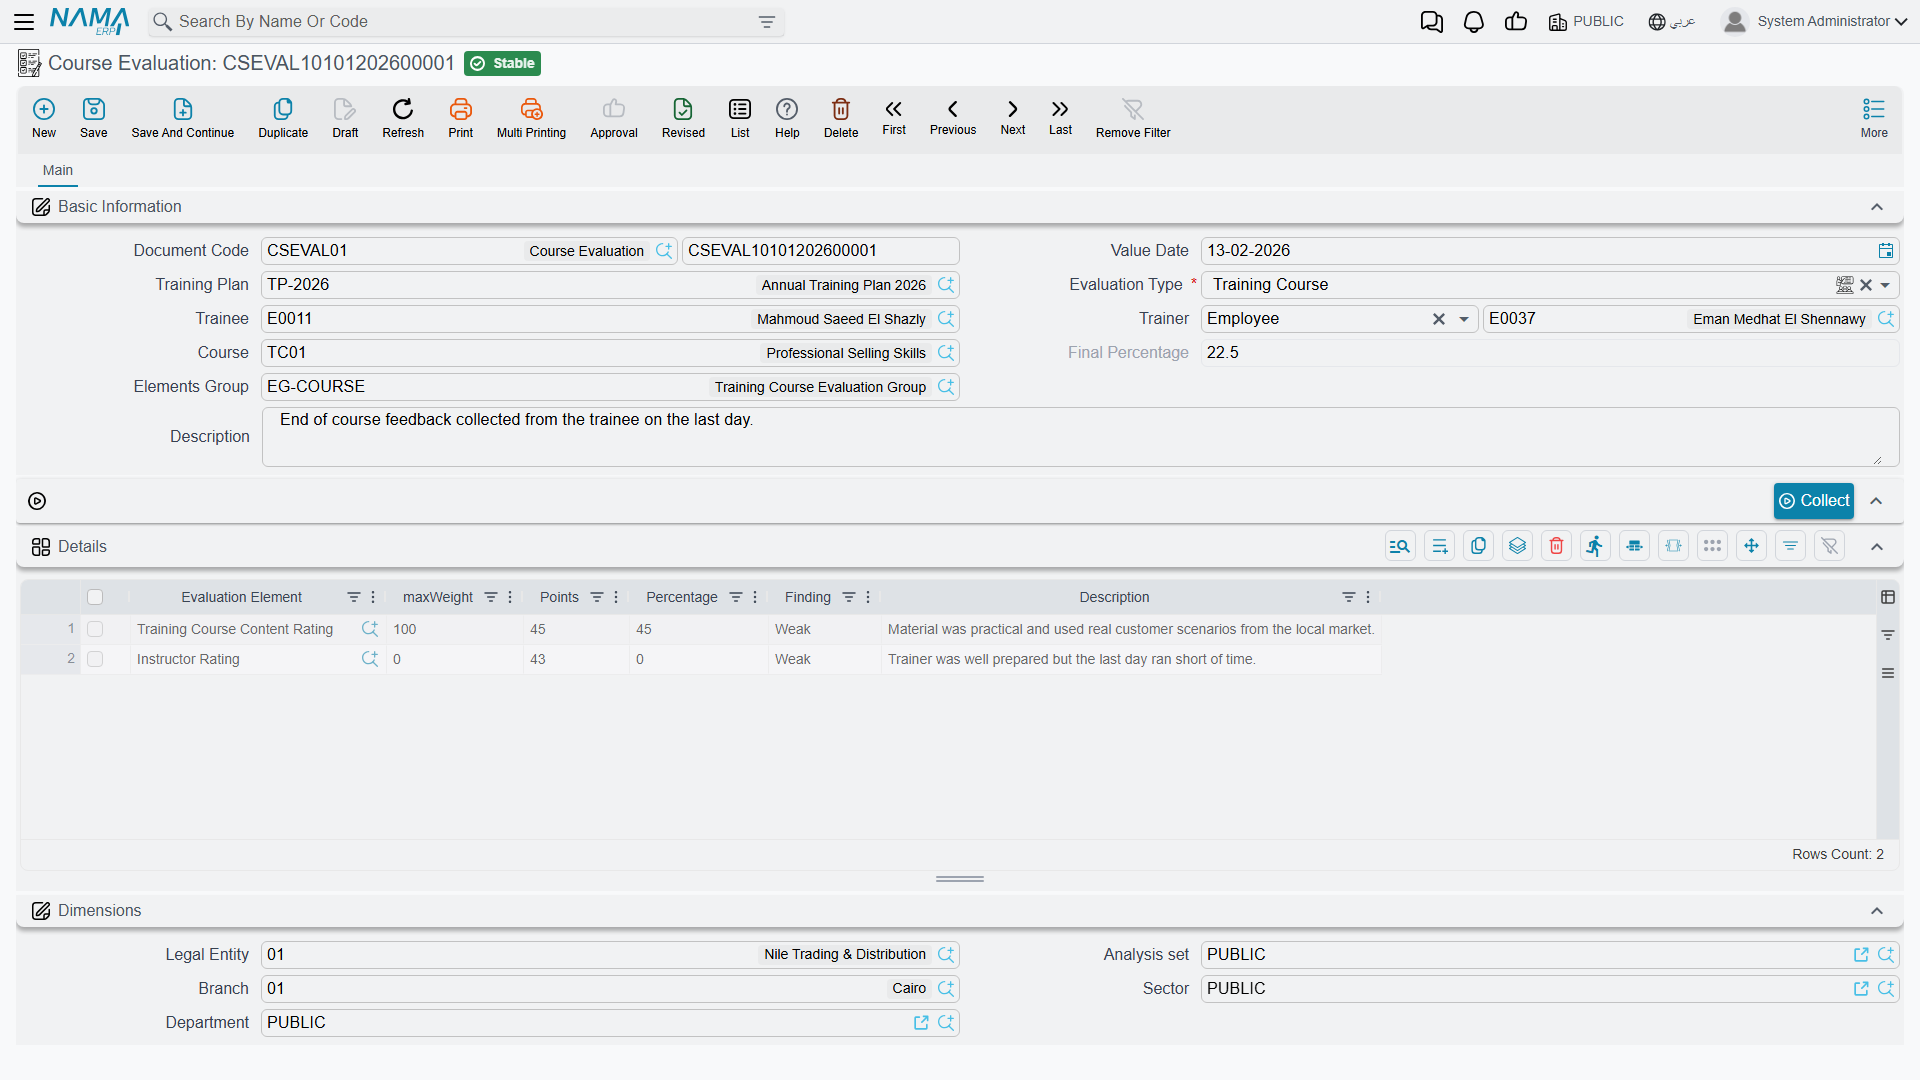Open the chat messages icon
This screenshot has width=1920, height=1080.
point(1432,22)
